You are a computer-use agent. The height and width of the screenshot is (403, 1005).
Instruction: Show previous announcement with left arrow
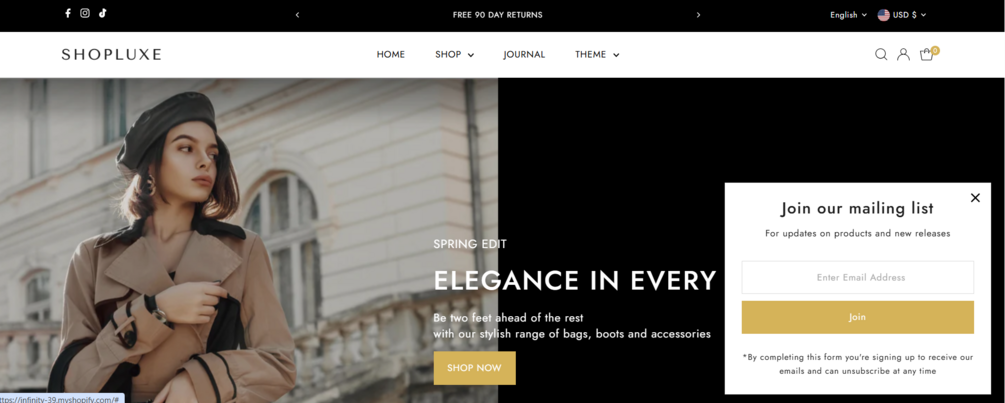297,15
